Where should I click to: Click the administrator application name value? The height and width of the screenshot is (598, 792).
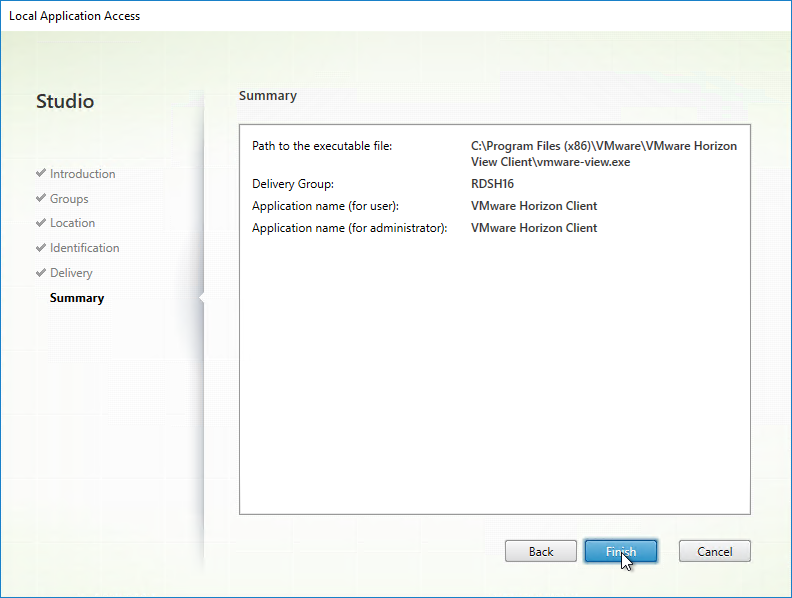click(534, 228)
